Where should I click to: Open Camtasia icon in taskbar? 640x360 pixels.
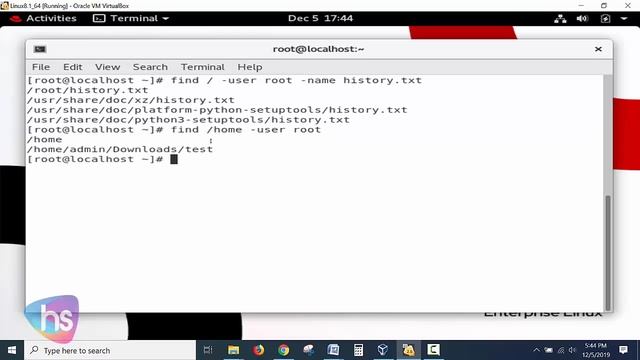433,350
